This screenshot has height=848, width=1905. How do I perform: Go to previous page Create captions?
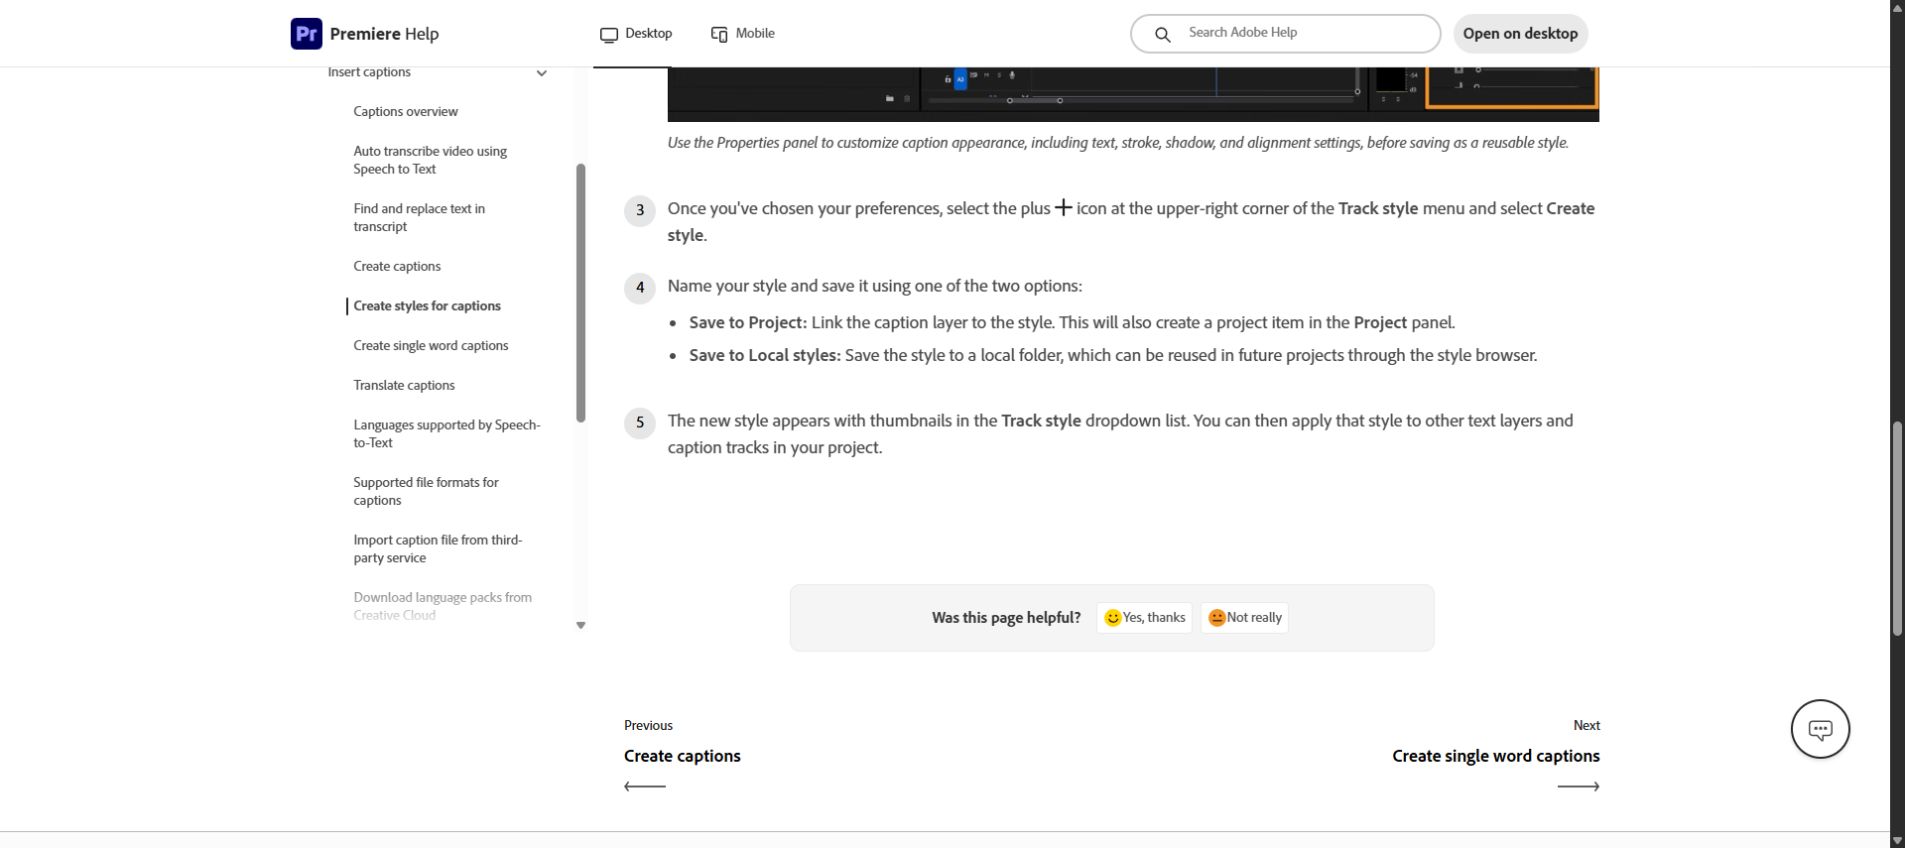click(x=682, y=756)
